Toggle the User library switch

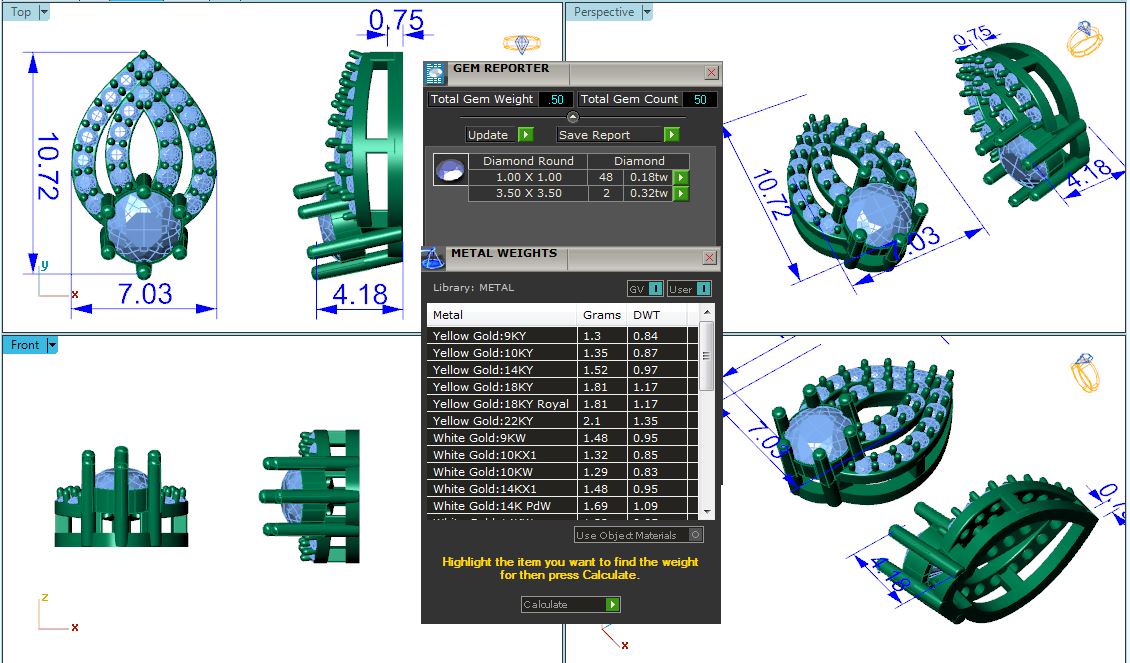[x=690, y=289]
